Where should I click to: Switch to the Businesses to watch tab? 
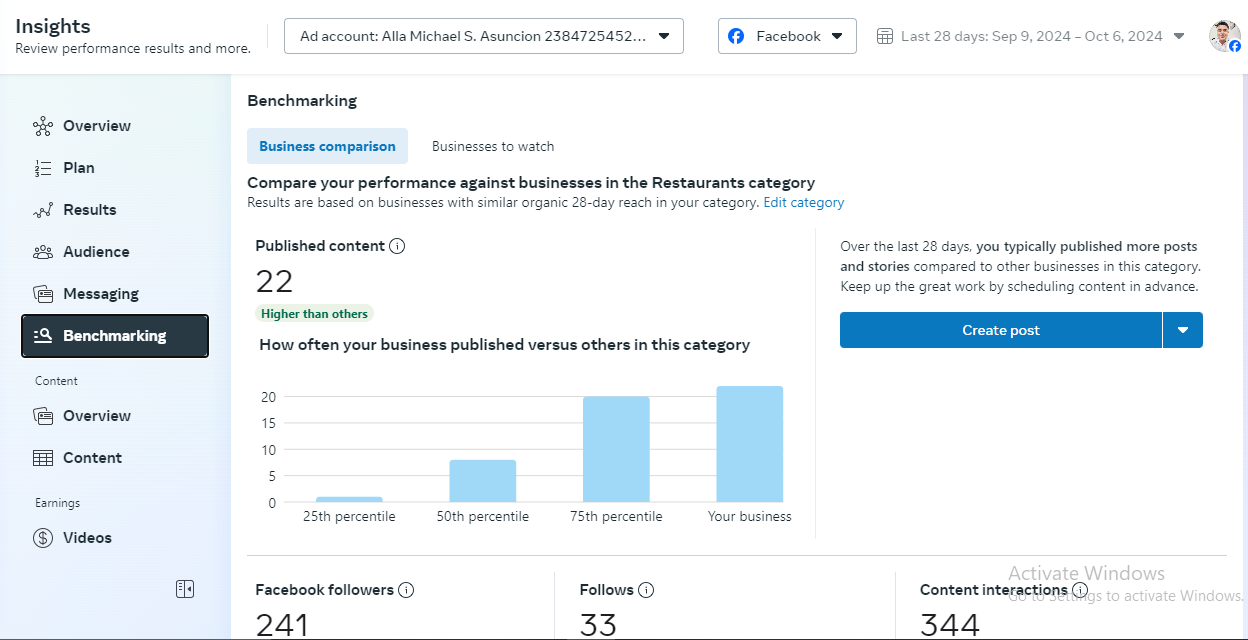493,146
